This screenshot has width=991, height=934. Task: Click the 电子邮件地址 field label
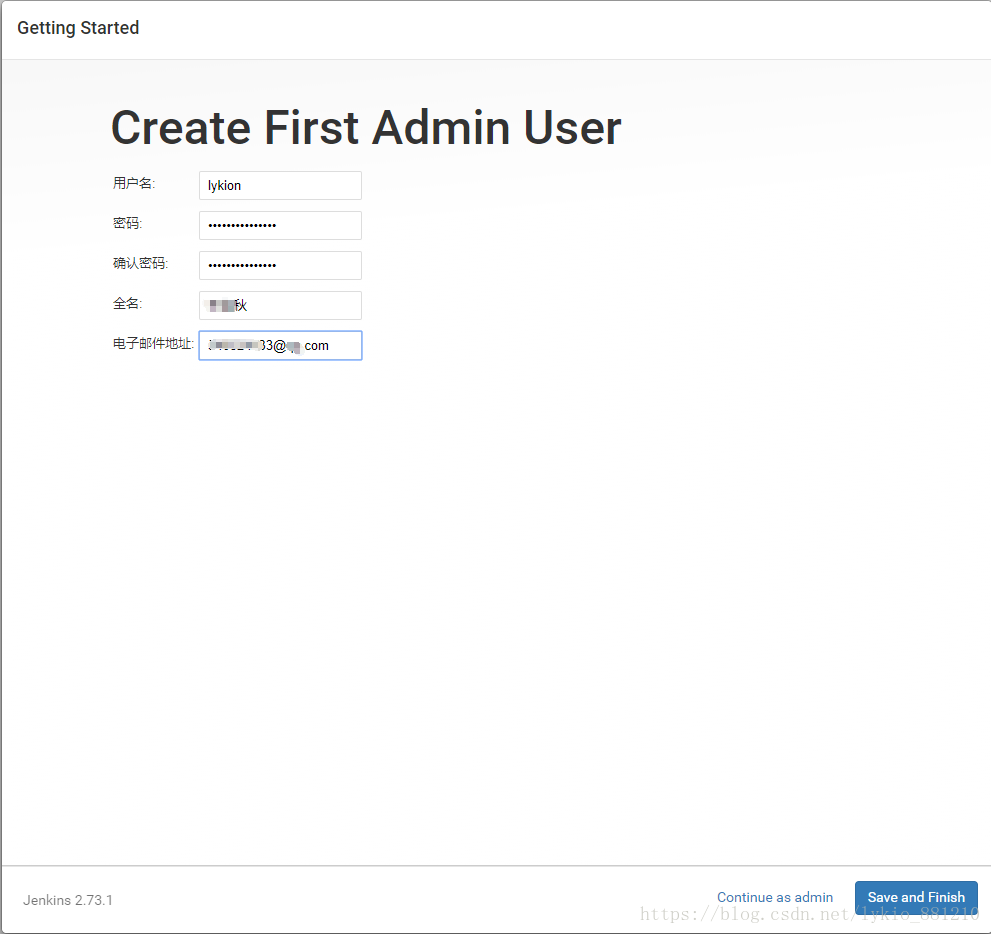point(152,342)
